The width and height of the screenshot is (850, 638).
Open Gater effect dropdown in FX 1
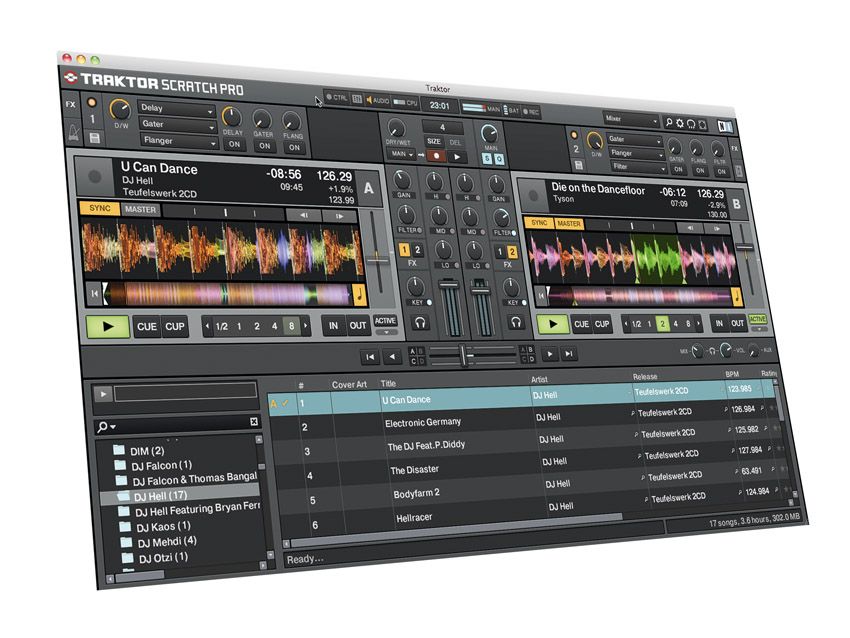[x=178, y=125]
